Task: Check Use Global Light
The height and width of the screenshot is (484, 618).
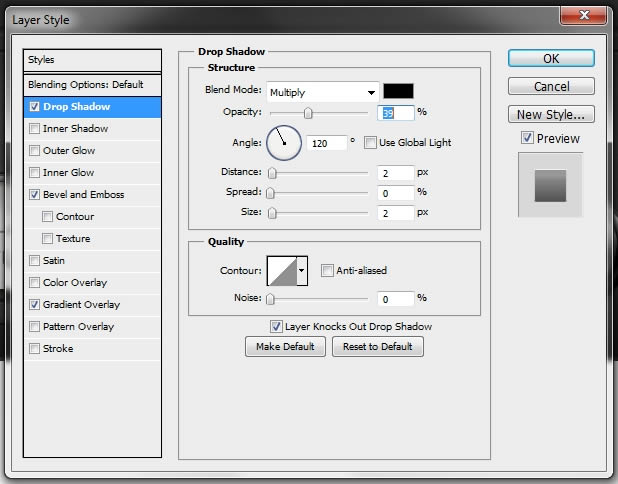Action: [x=370, y=142]
